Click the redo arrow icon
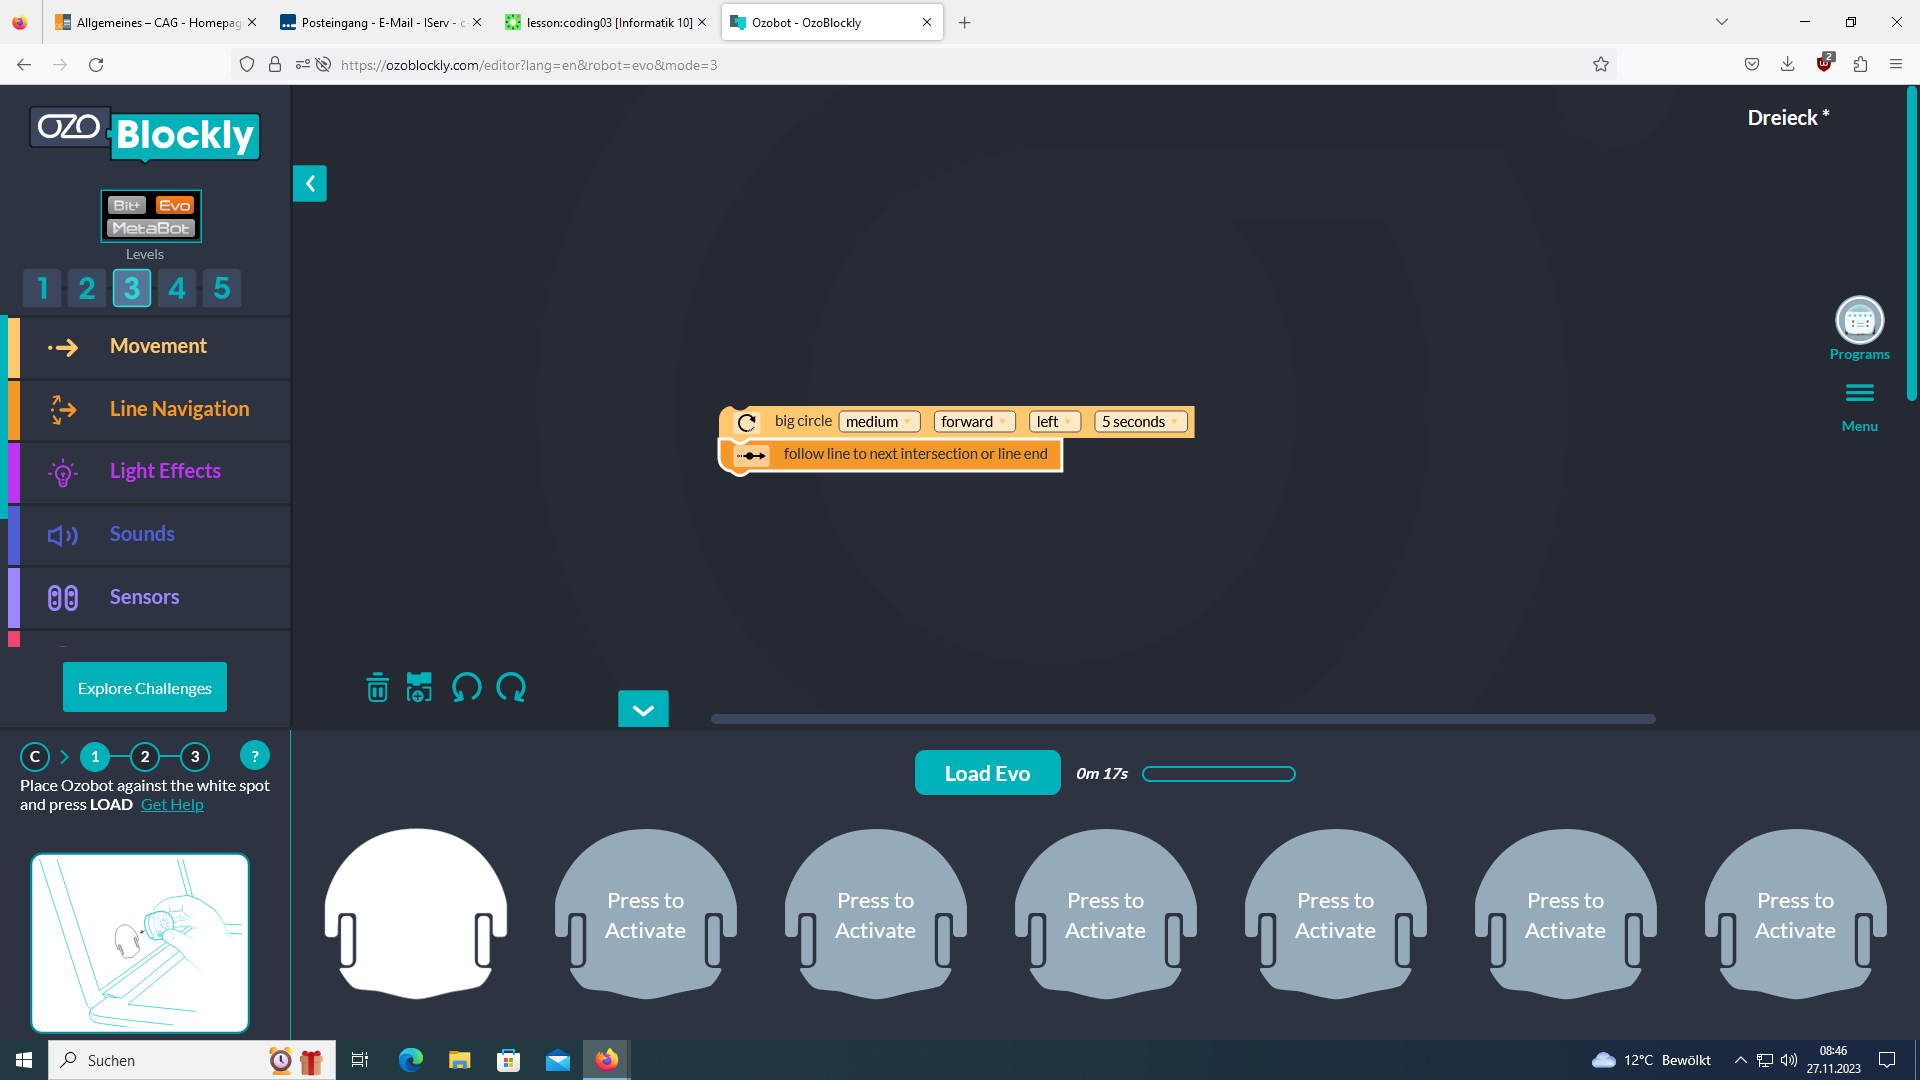This screenshot has height=1080, width=1920. coord(511,688)
